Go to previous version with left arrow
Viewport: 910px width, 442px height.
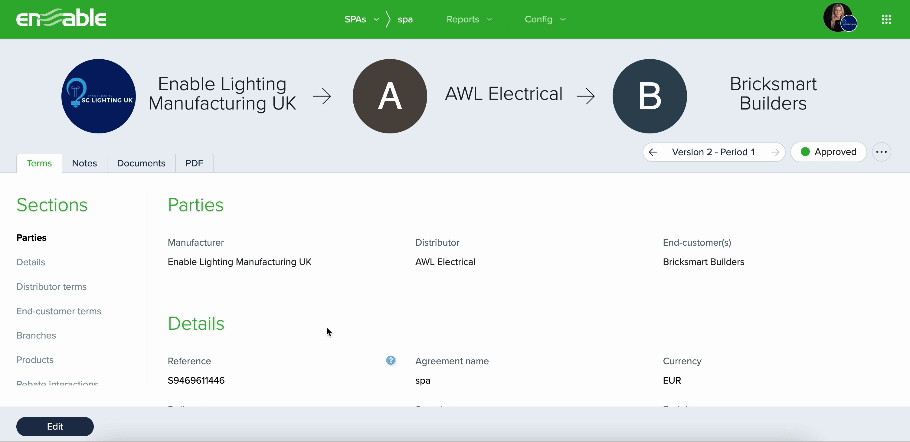coord(653,152)
